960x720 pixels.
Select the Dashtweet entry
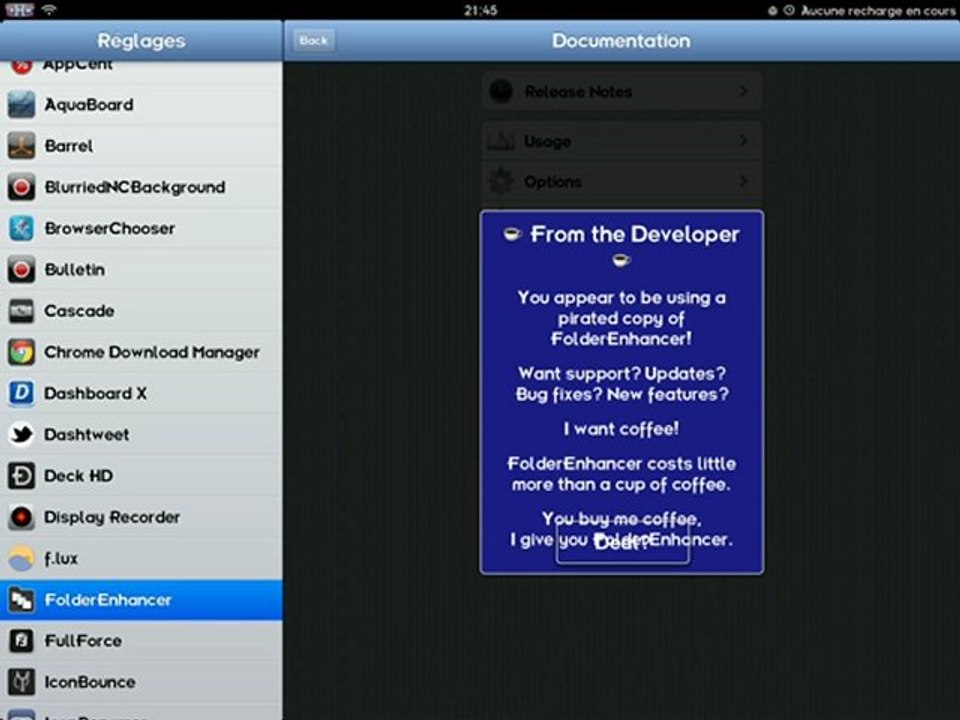click(141, 435)
